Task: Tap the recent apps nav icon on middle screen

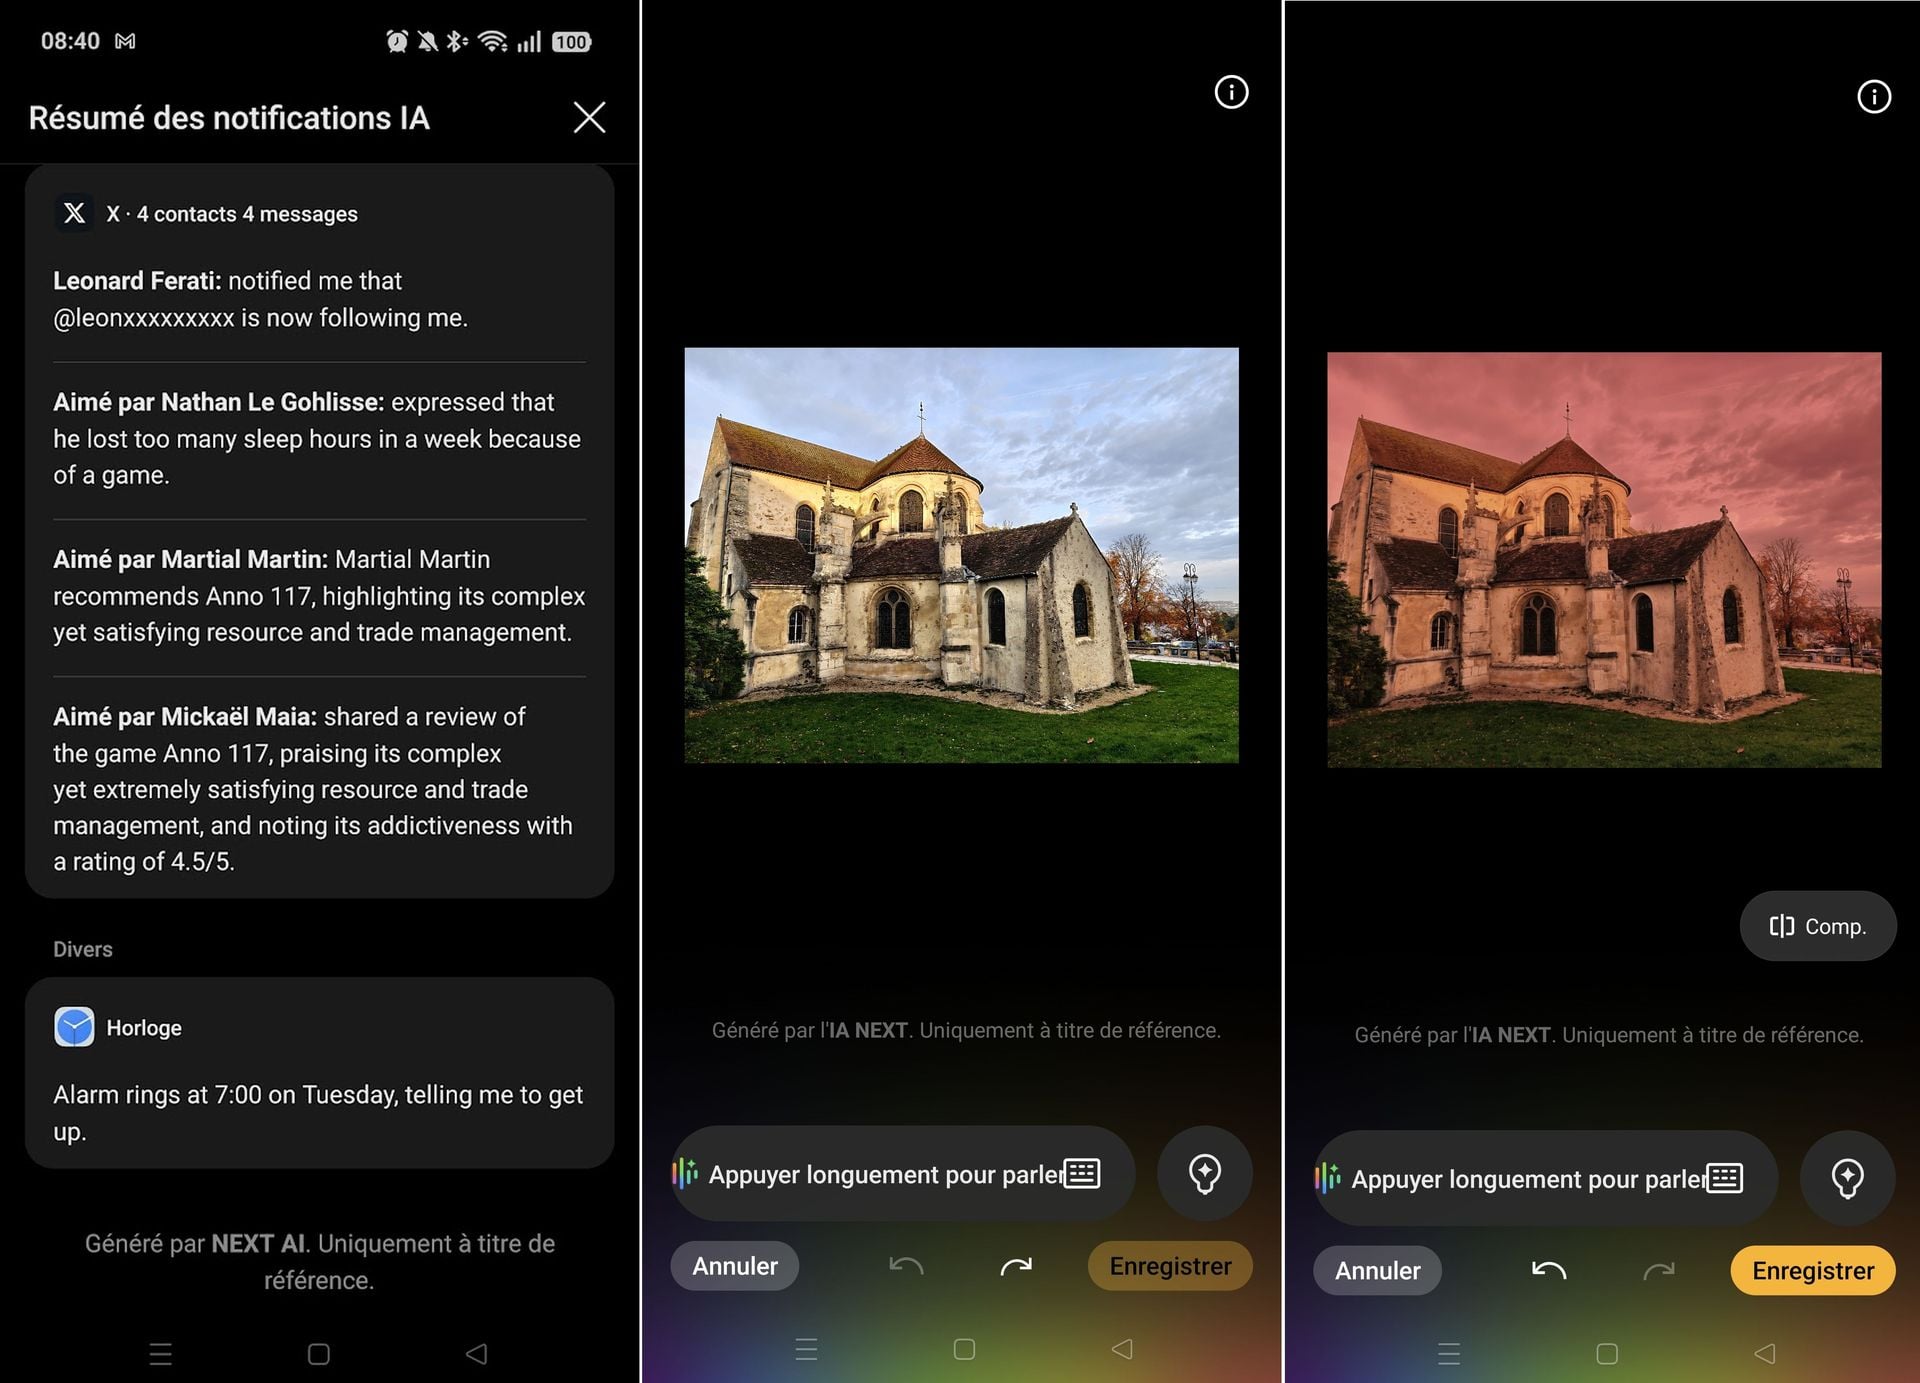Action: point(806,1349)
